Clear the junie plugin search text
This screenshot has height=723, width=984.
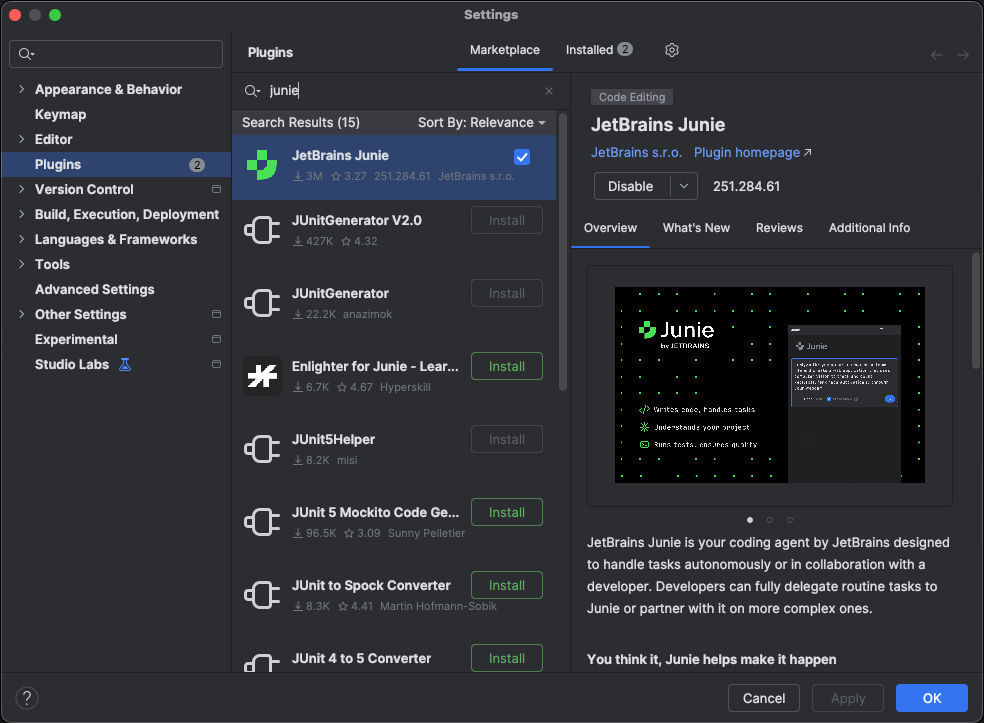[x=548, y=91]
